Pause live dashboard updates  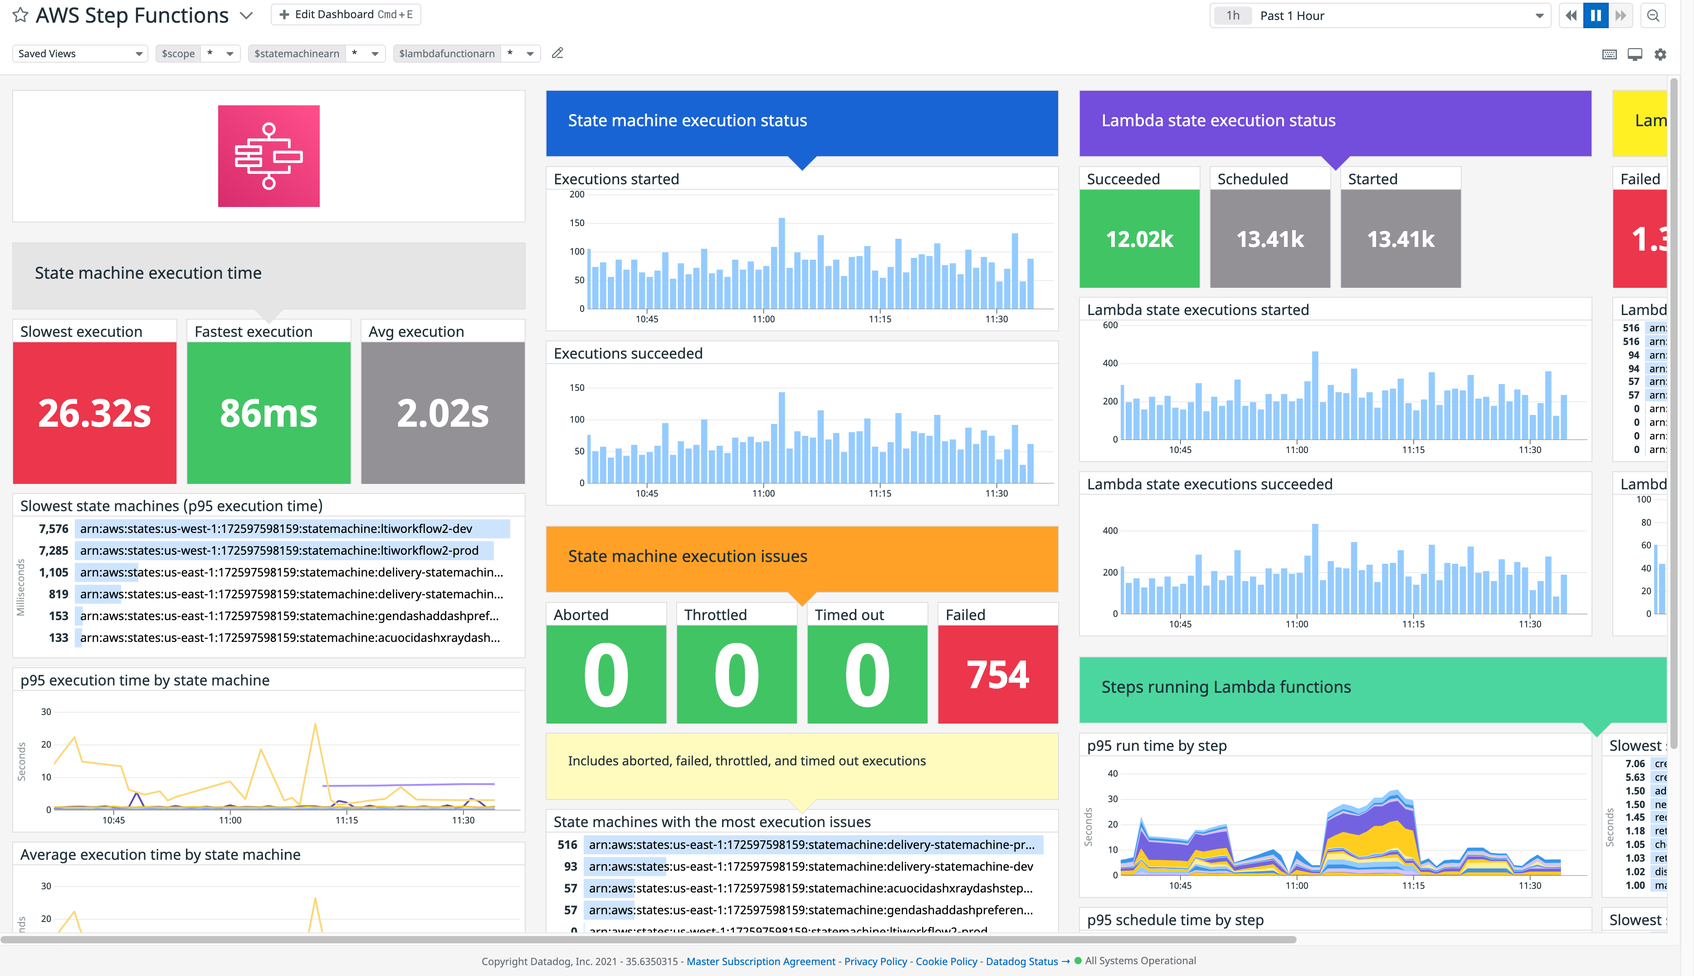(x=1596, y=15)
